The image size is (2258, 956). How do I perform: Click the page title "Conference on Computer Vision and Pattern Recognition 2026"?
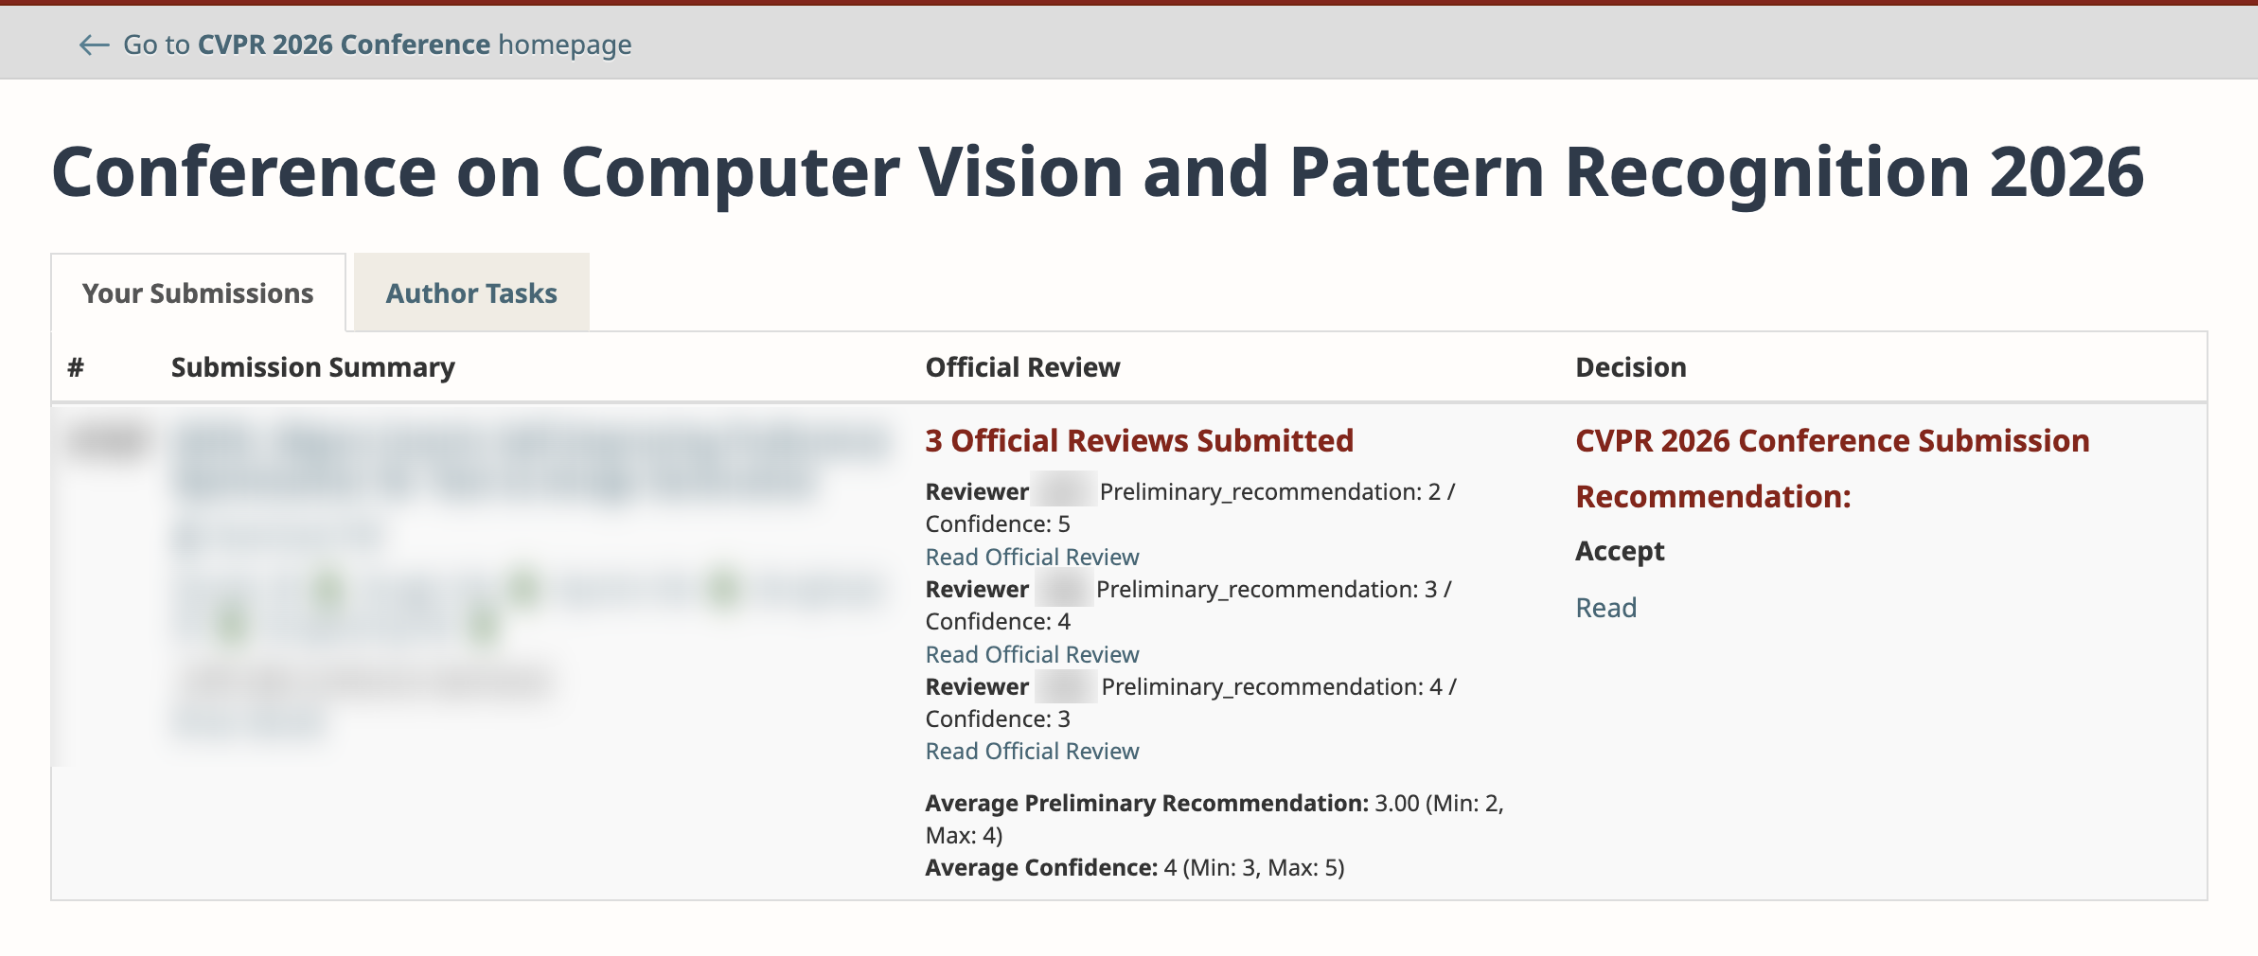click(1097, 172)
